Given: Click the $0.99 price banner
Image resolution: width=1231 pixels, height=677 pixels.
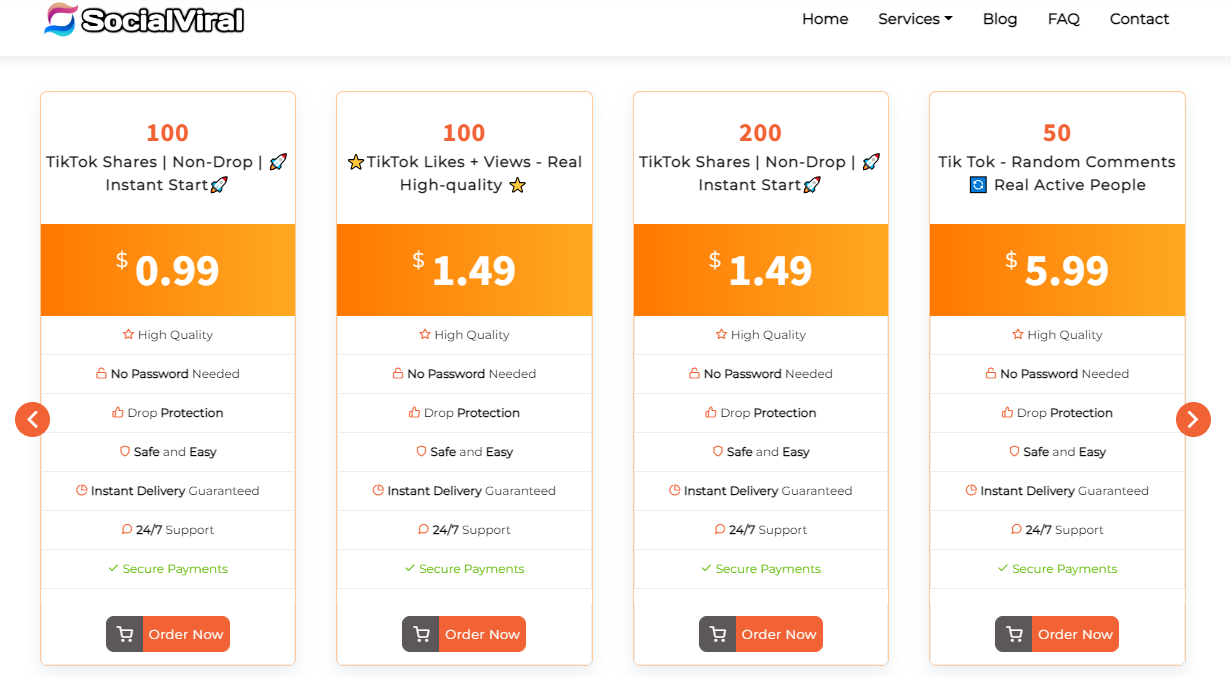Looking at the screenshot, I should (x=168, y=270).
